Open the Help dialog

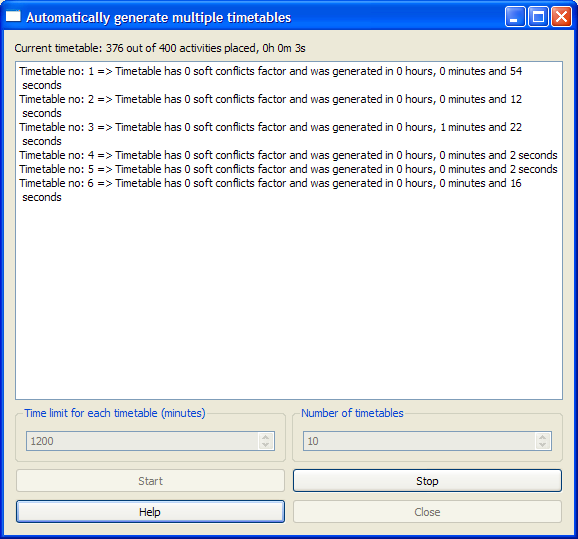coord(150,512)
